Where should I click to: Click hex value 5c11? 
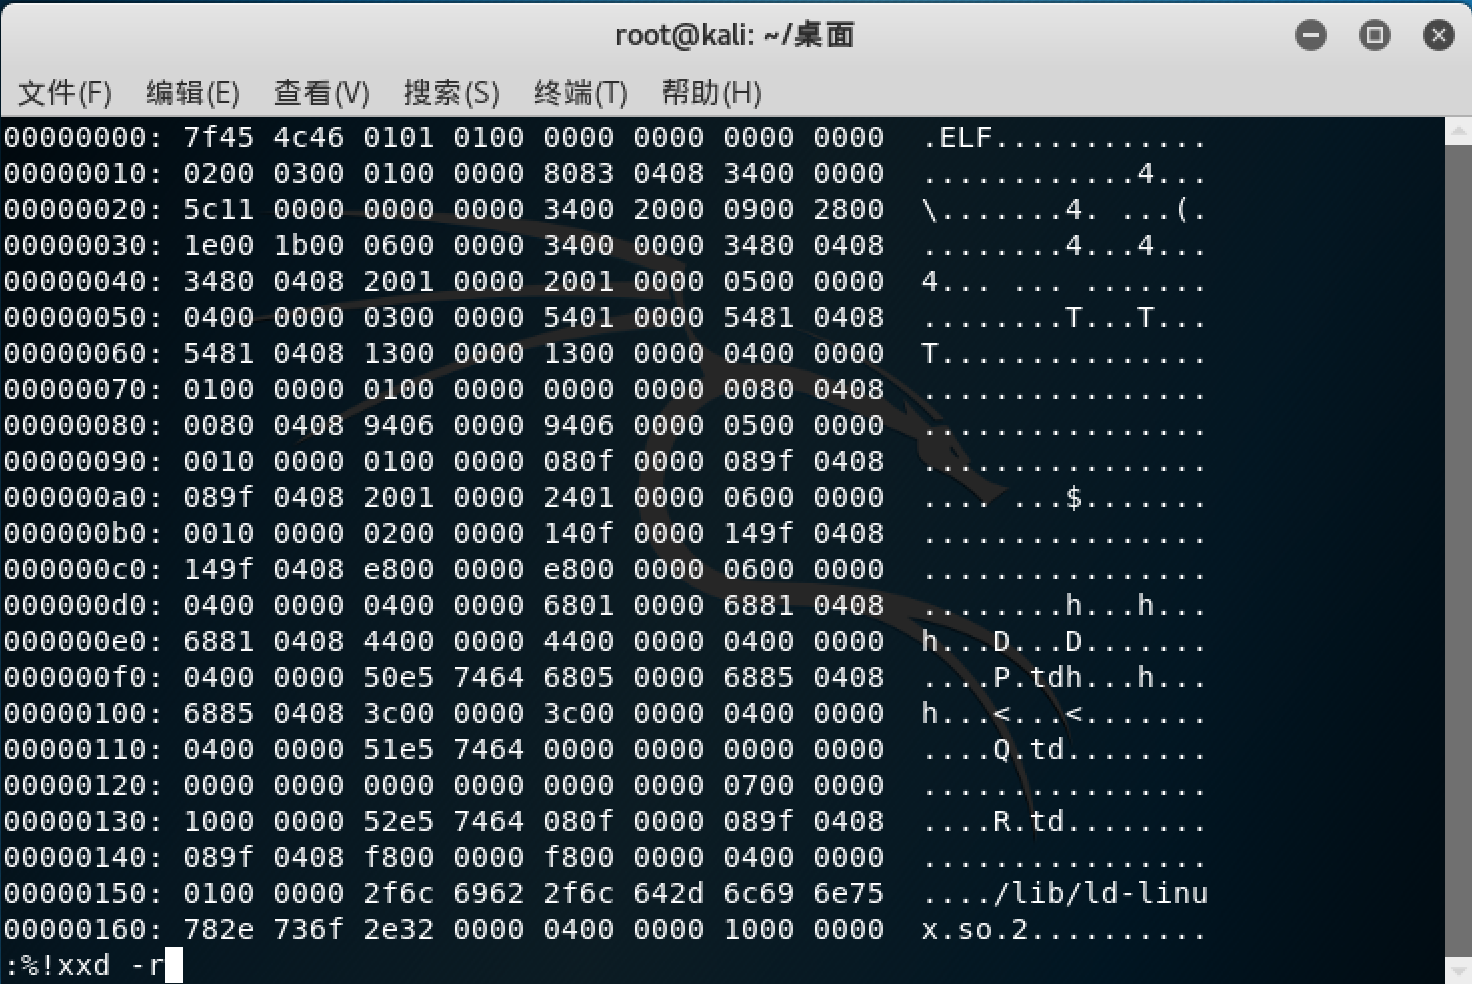[x=219, y=209]
